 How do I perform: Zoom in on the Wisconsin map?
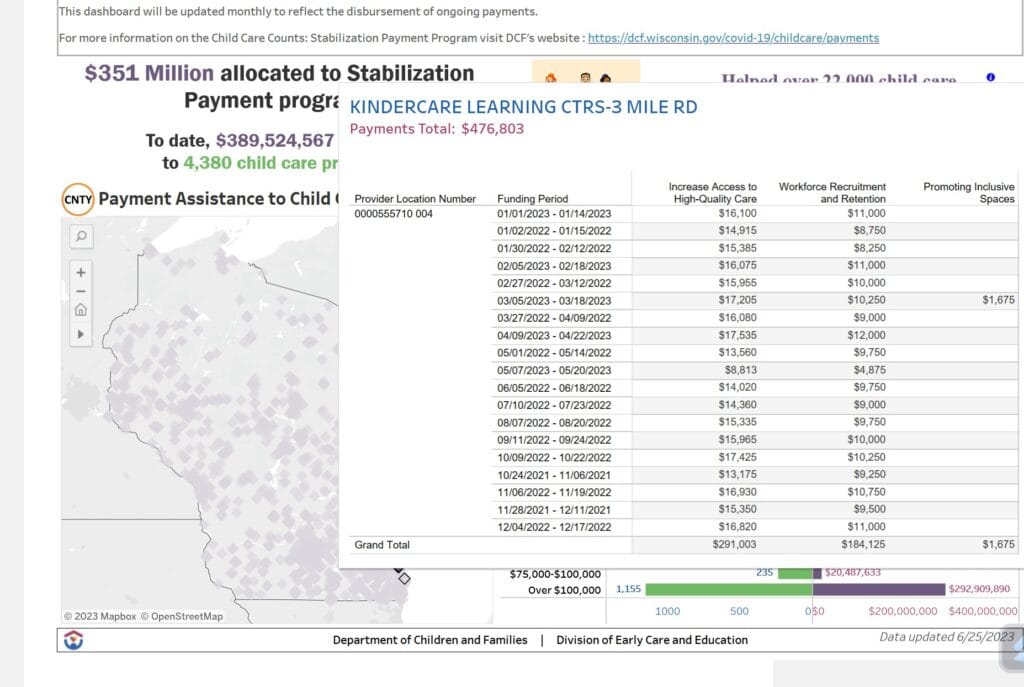click(x=81, y=272)
